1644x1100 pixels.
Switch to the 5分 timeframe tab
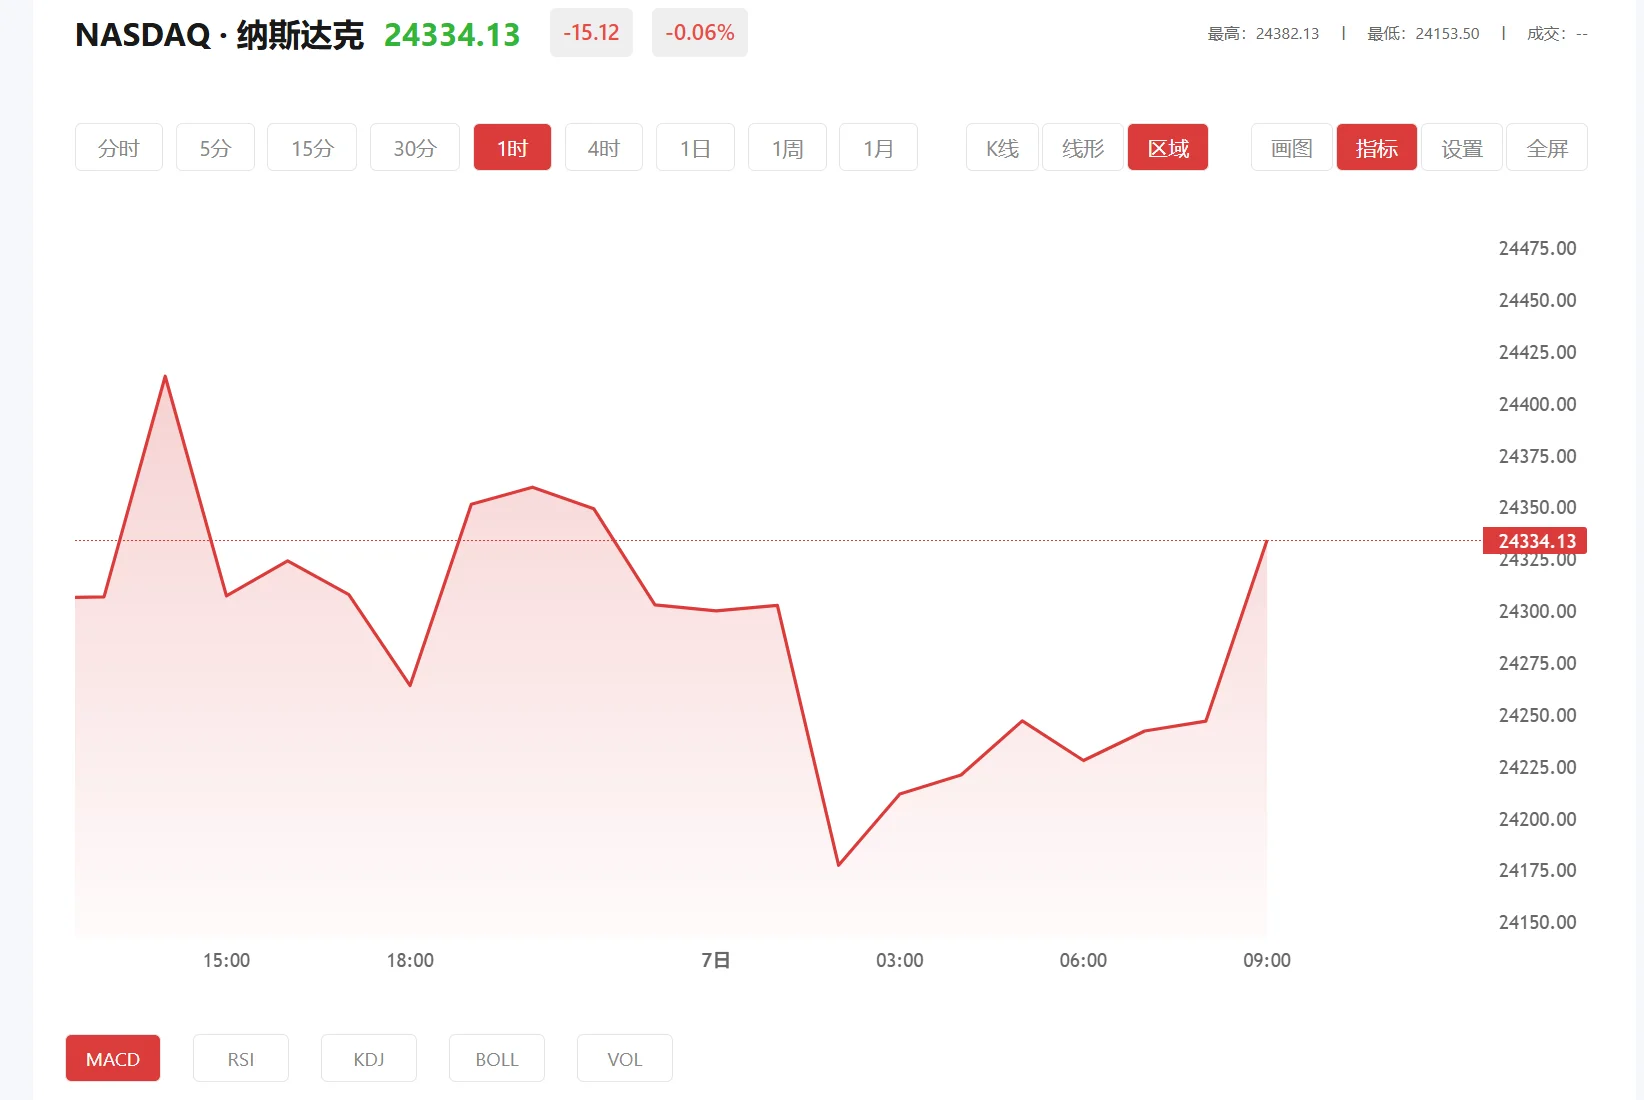point(214,147)
